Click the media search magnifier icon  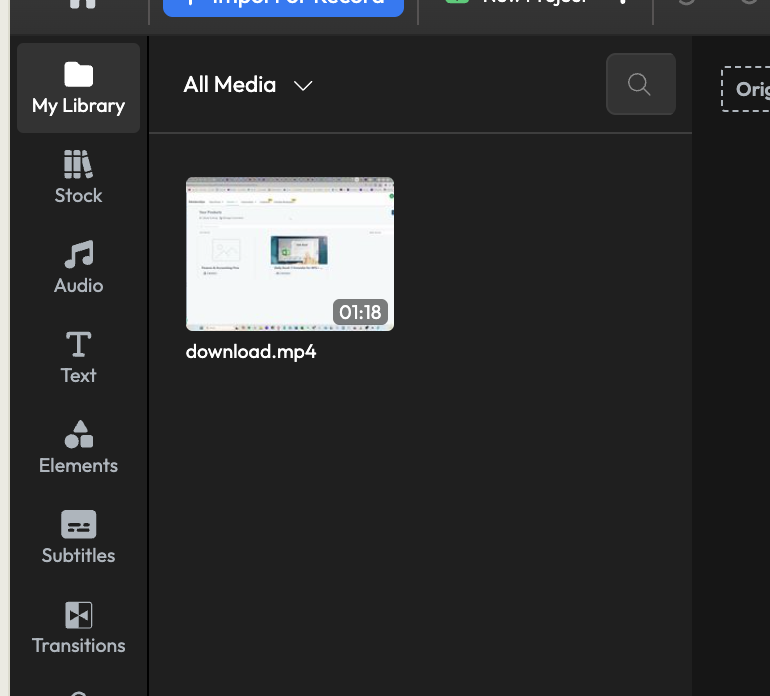coord(640,84)
